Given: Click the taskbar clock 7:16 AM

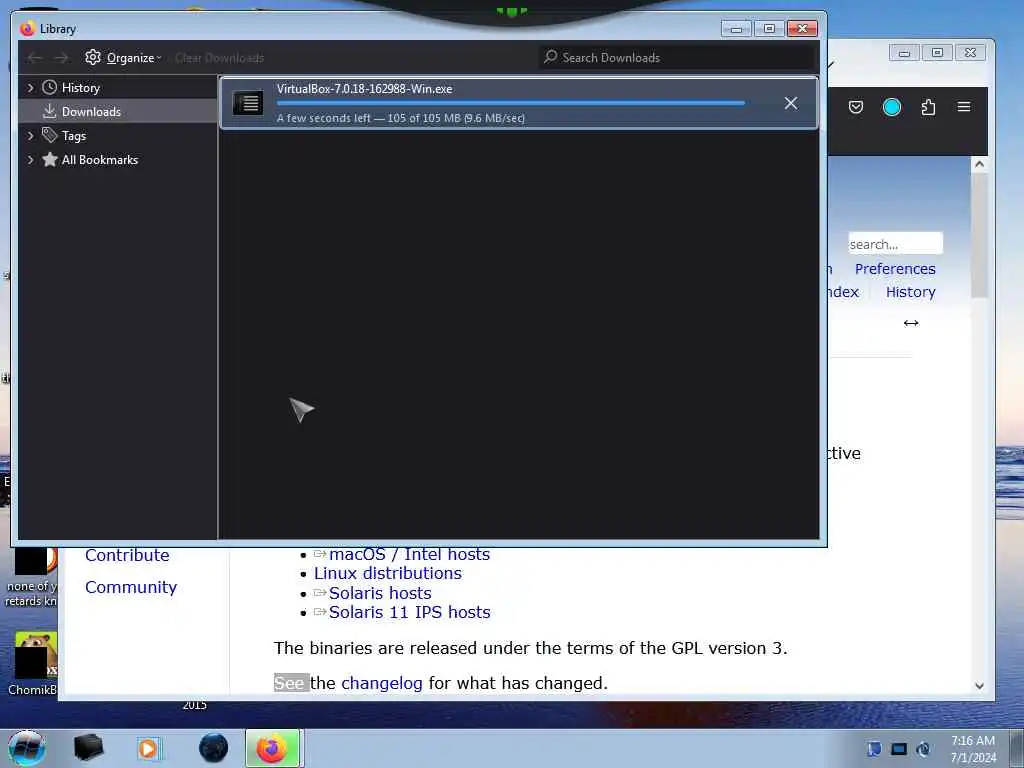Looking at the screenshot, I should point(972,741).
